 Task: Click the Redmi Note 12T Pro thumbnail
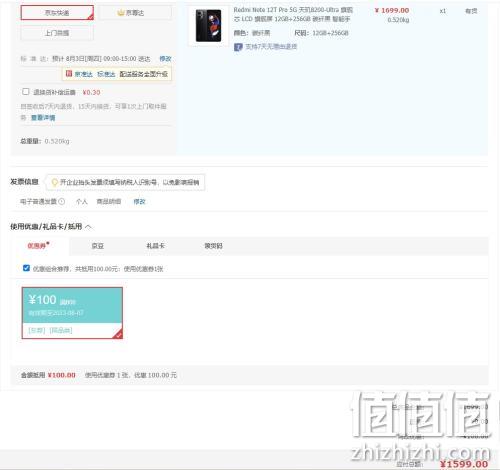click(x=208, y=26)
